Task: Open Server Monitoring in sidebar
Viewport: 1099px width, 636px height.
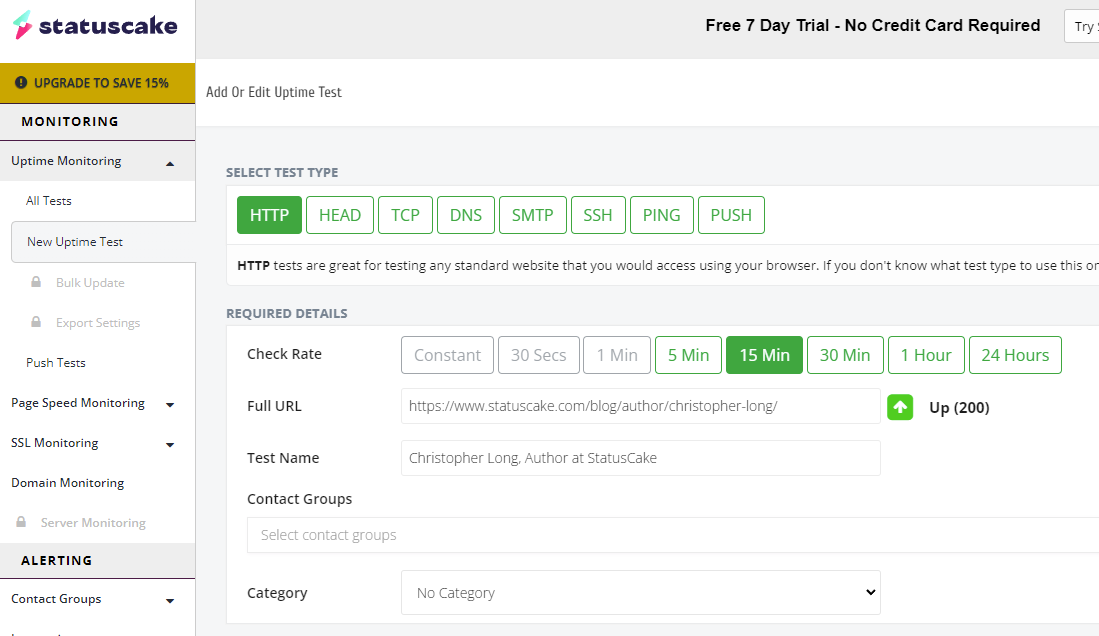Action: click(x=93, y=522)
